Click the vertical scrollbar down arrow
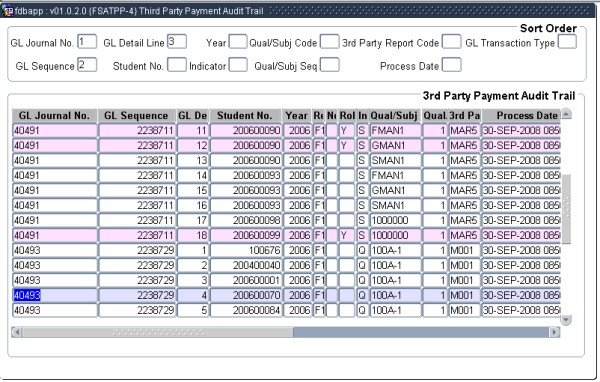The width and height of the screenshot is (600, 382). pyautogui.click(x=566, y=320)
